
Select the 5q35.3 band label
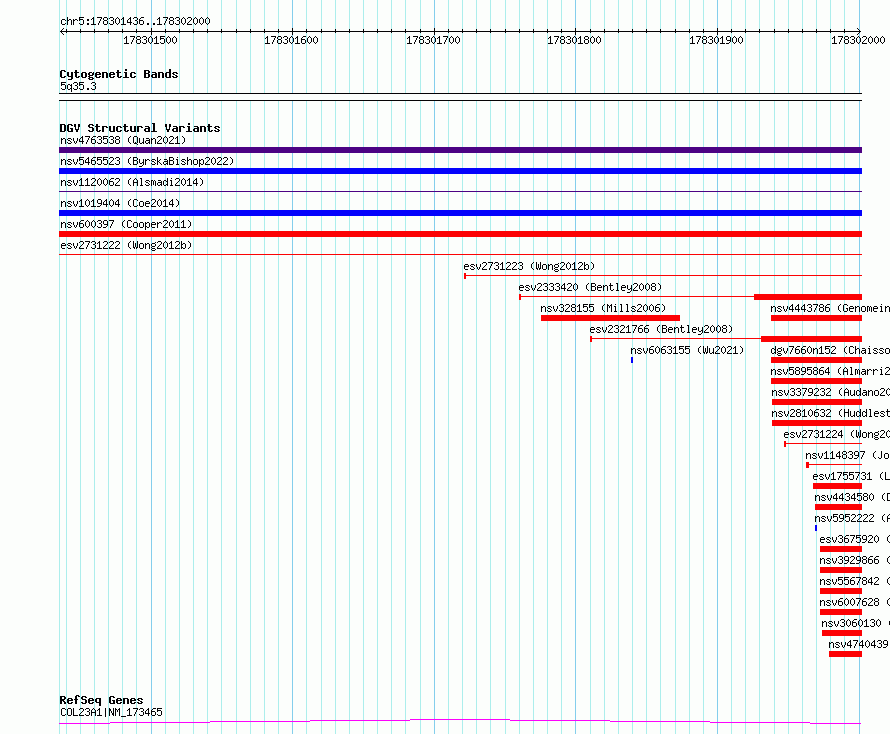coord(78,86)
